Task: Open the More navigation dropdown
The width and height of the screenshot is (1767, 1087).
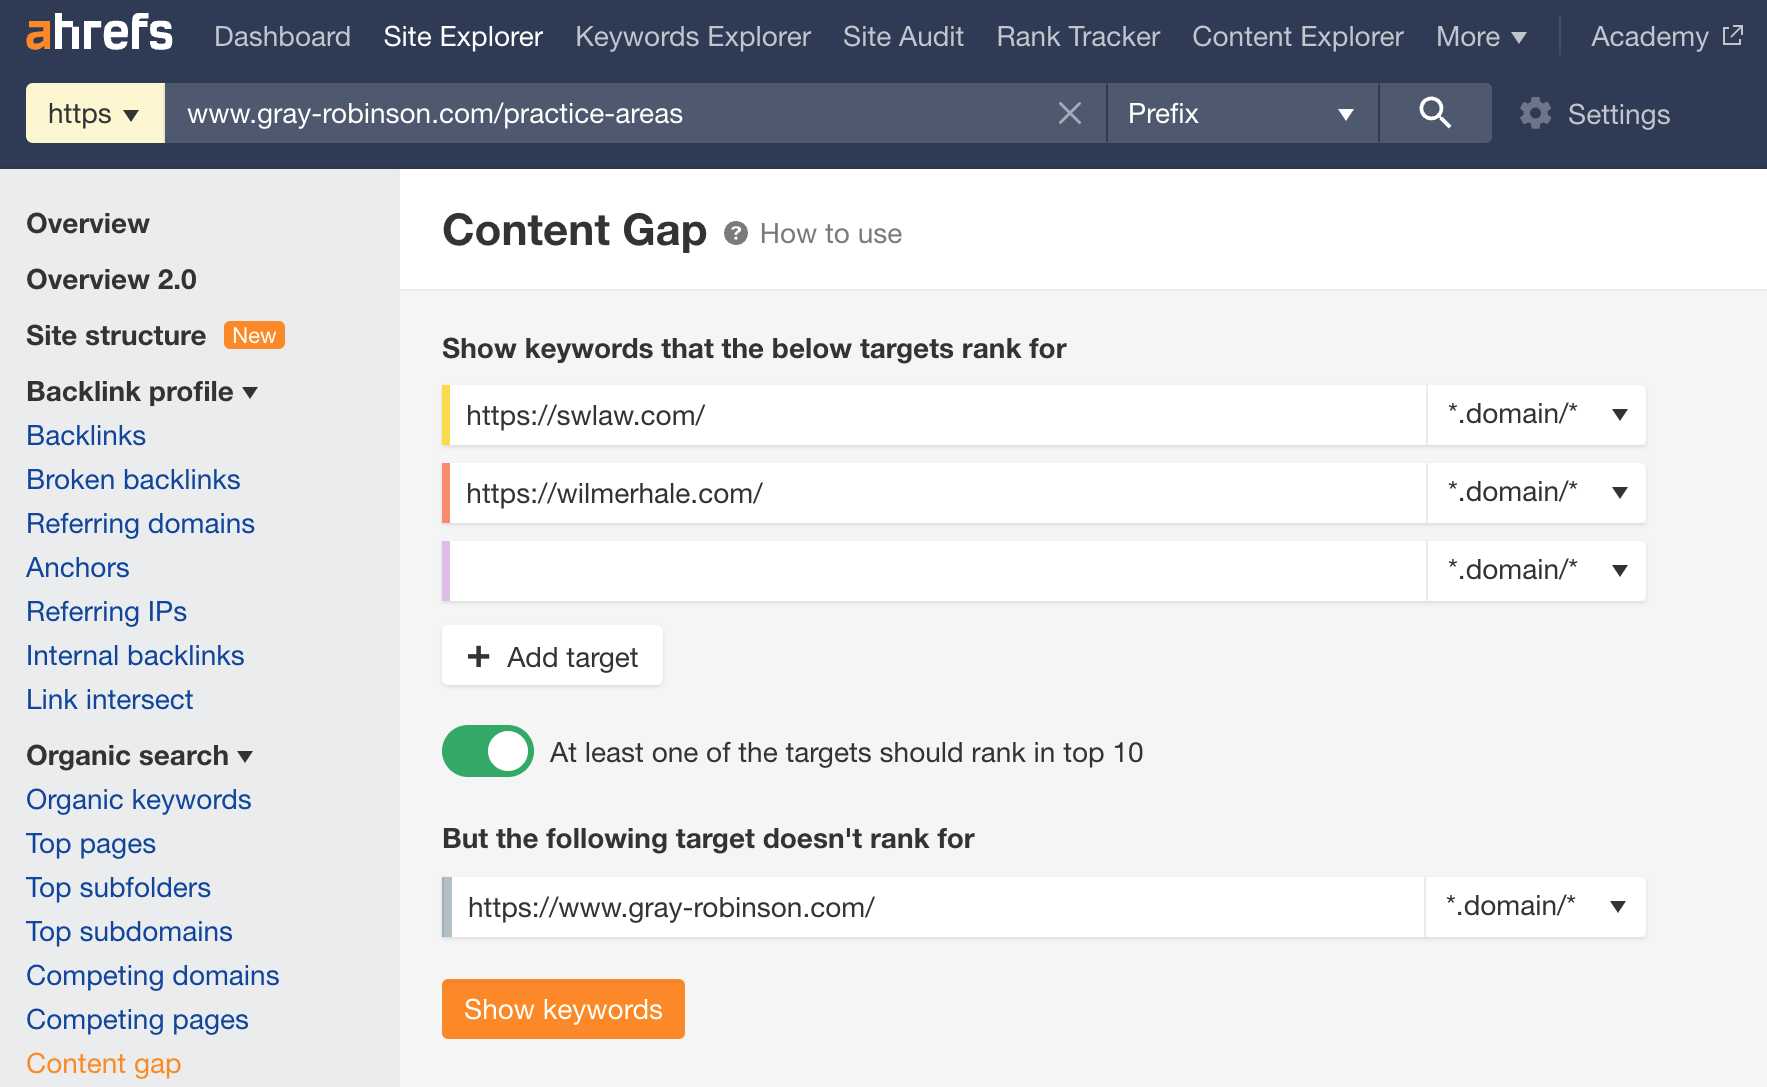Action: (x=1481, y=36)
